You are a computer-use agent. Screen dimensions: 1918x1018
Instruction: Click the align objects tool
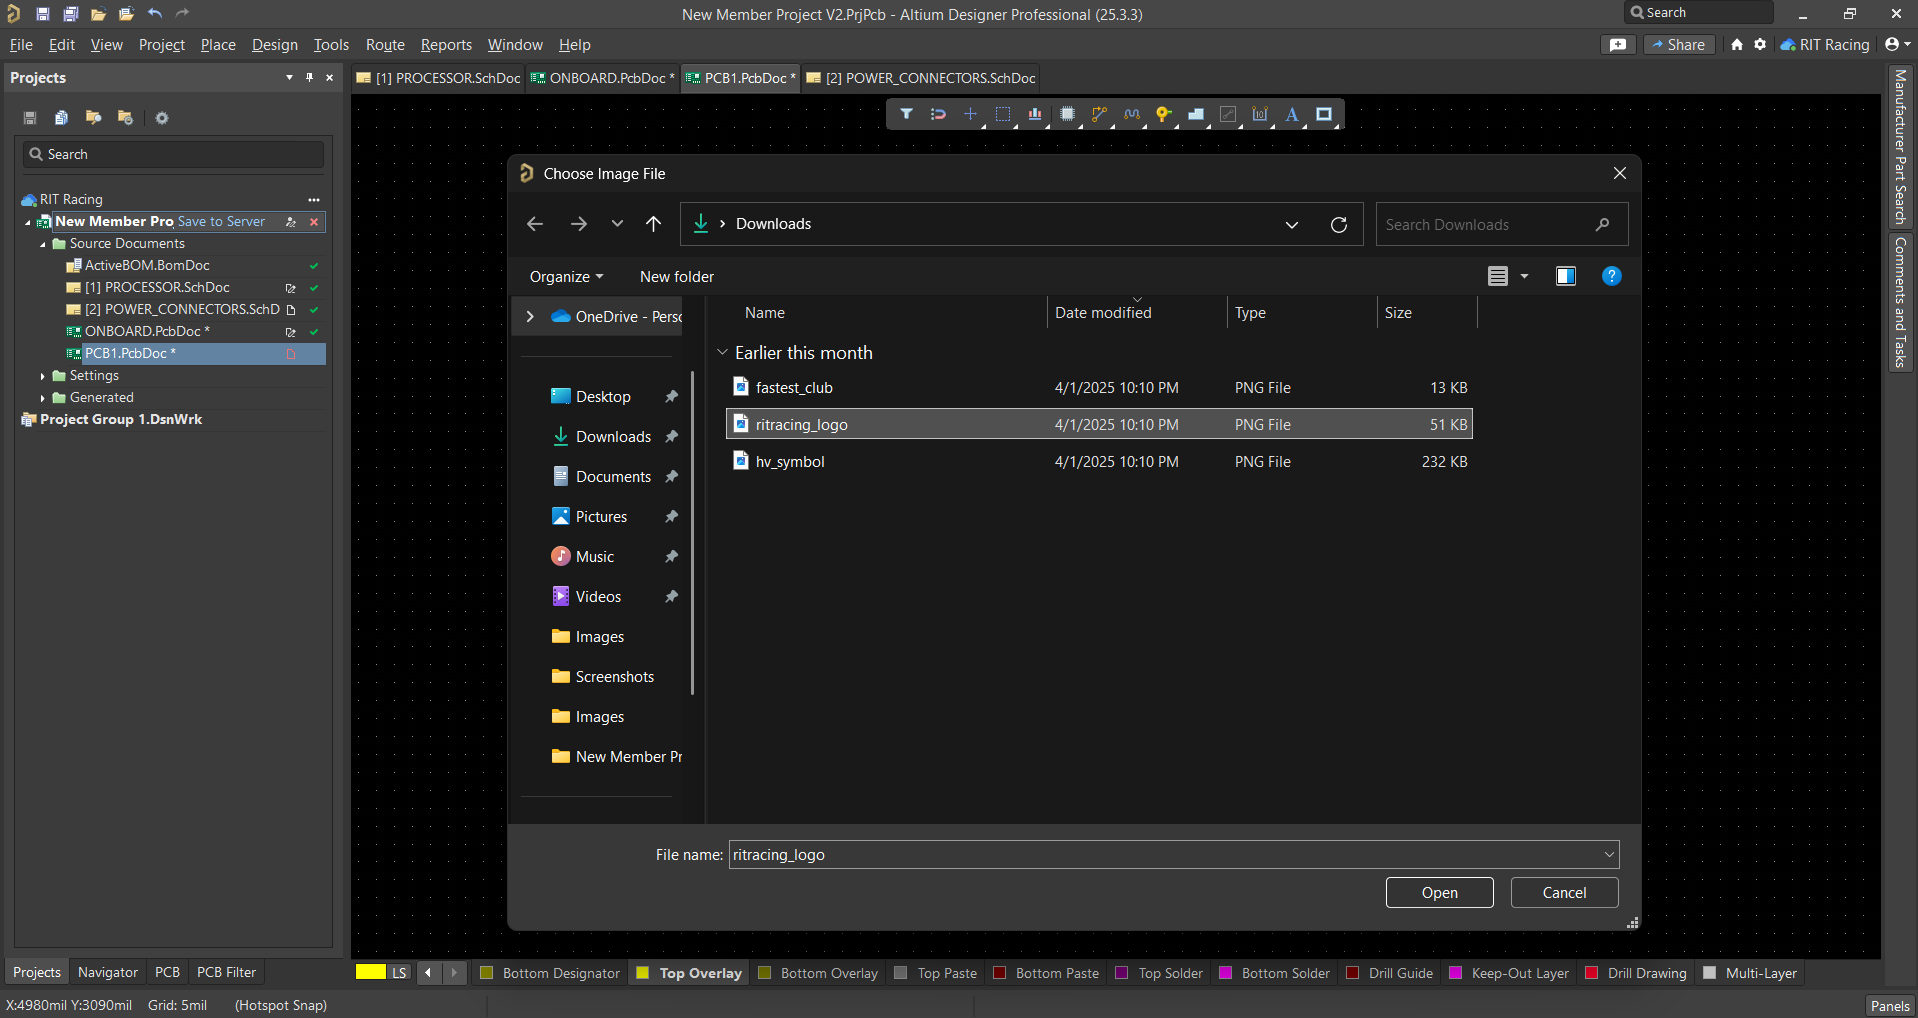[1035, 114]
